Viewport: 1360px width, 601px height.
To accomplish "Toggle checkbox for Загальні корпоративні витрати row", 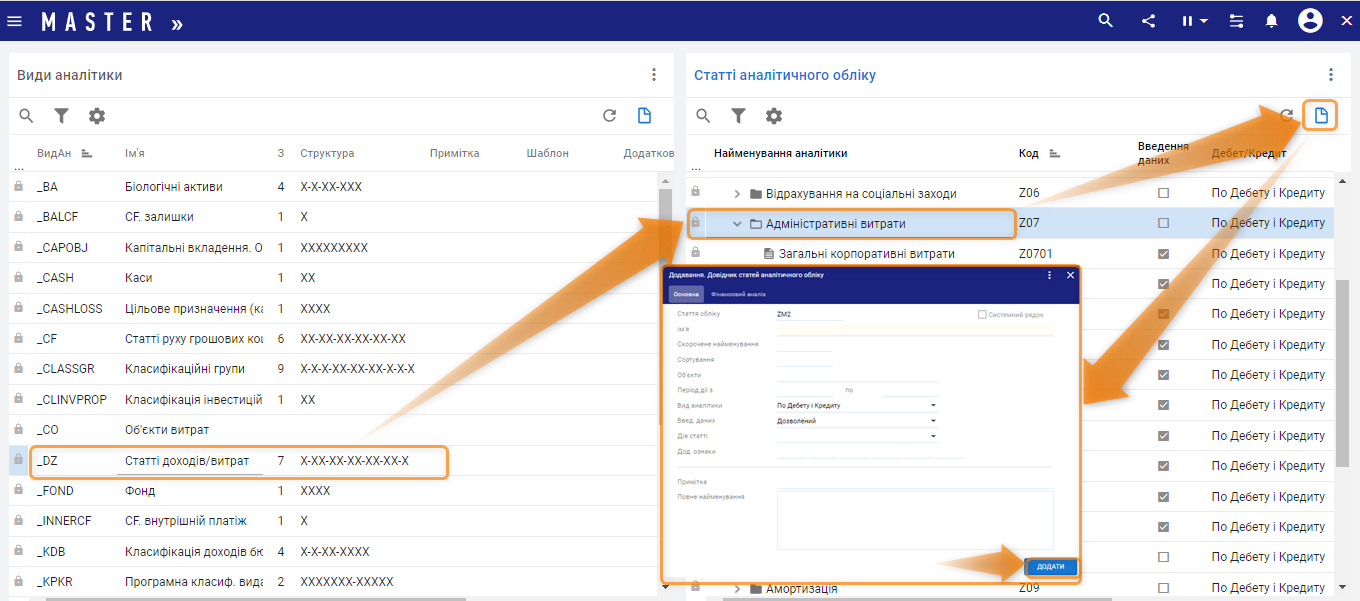I will 1163,254.
